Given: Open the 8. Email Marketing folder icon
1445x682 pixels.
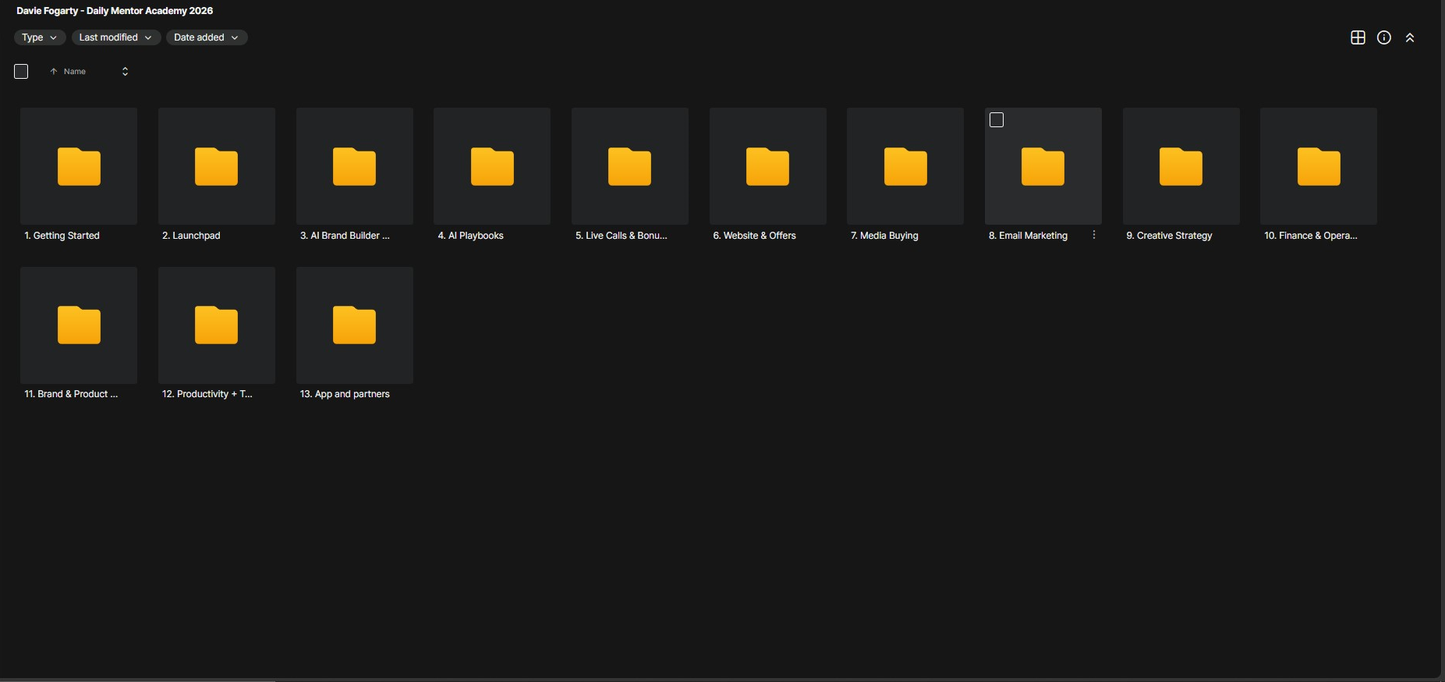Looking at the screenshot, I should (x=1043, y=166).
